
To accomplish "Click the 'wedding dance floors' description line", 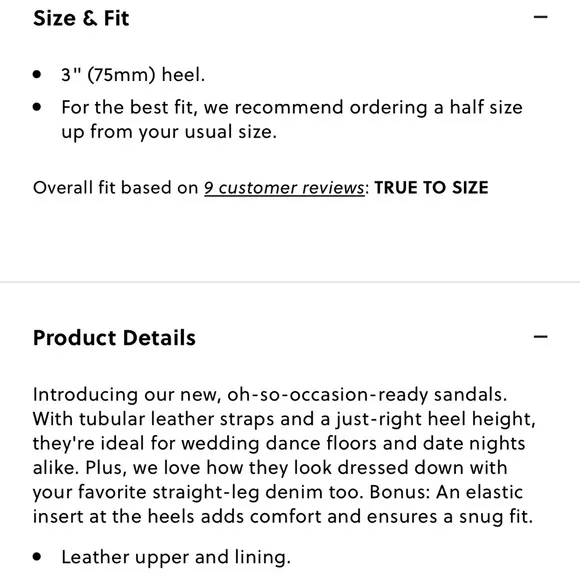I will pyautogui.click(x=279, y=444).
